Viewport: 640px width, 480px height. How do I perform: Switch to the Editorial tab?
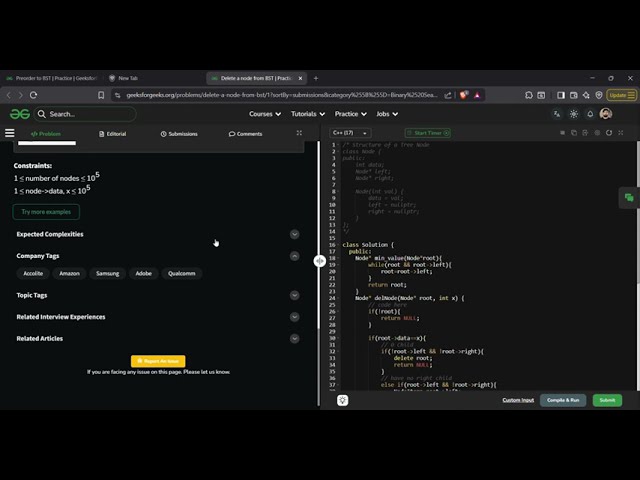click(x=113, y=134)
